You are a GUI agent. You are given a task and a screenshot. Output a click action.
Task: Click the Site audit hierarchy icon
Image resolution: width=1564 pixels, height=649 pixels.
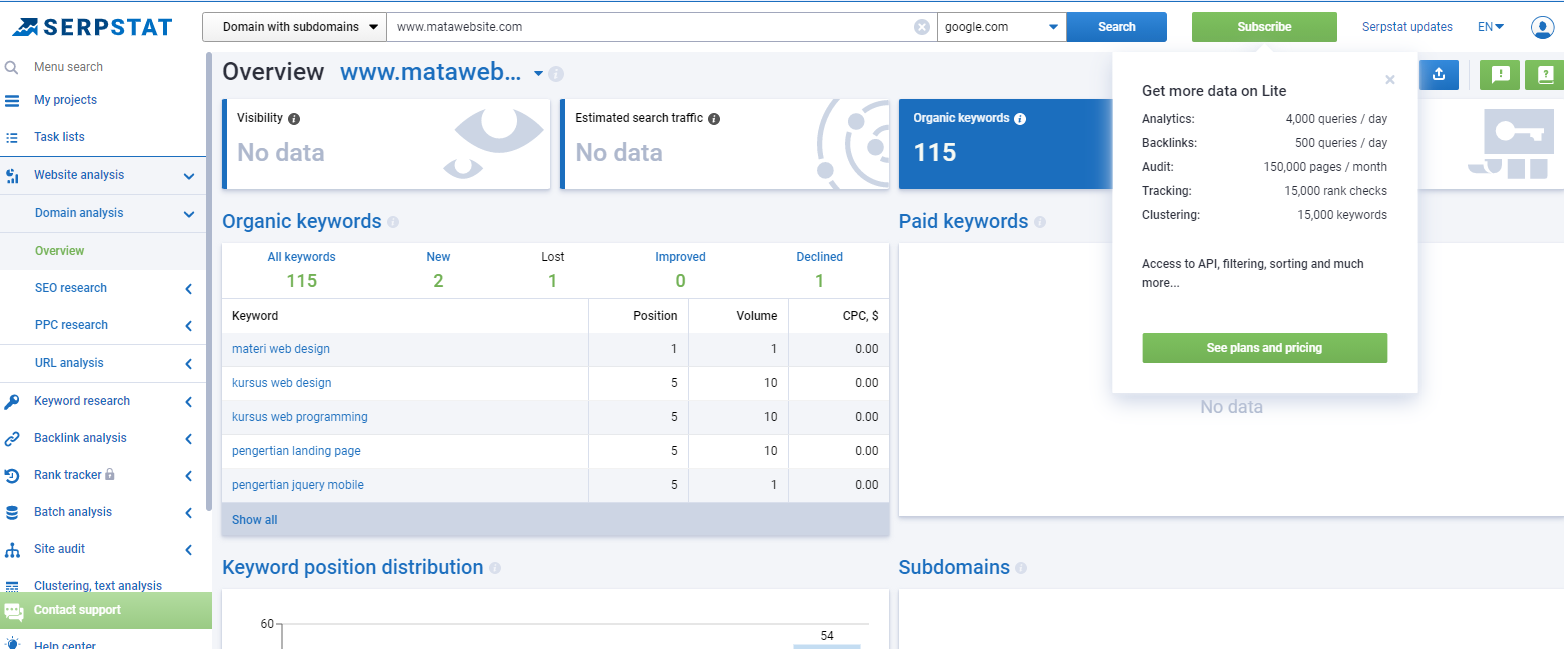(12, 549)
